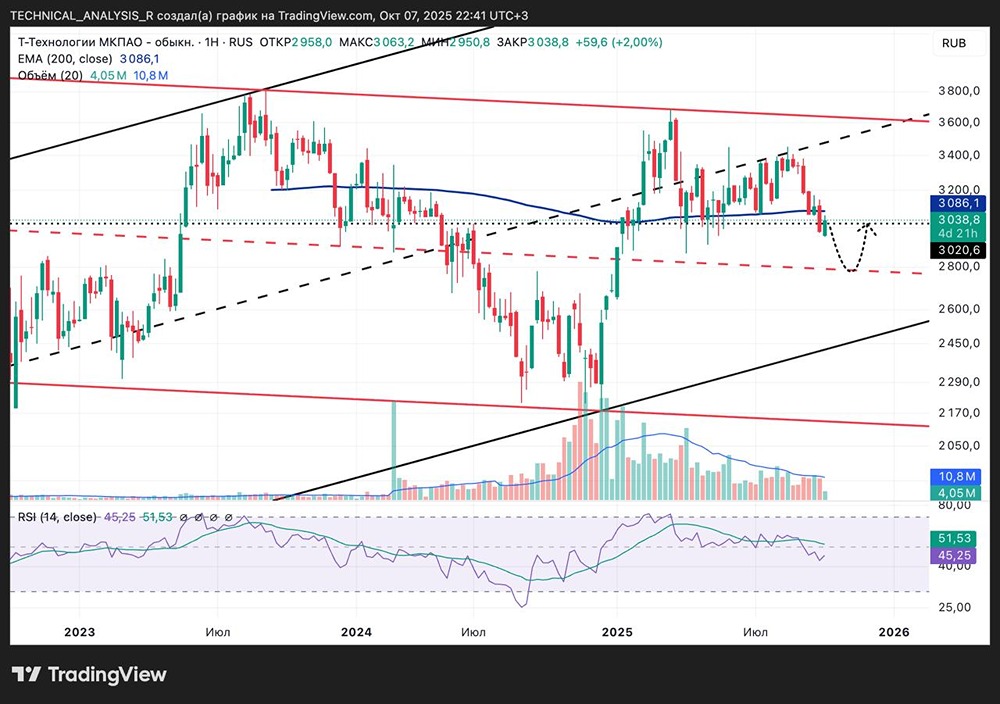The height and width of the screenshot is (704, 1000).
Task: Click the black 3 020,6 price label
Action: [958, 250]
